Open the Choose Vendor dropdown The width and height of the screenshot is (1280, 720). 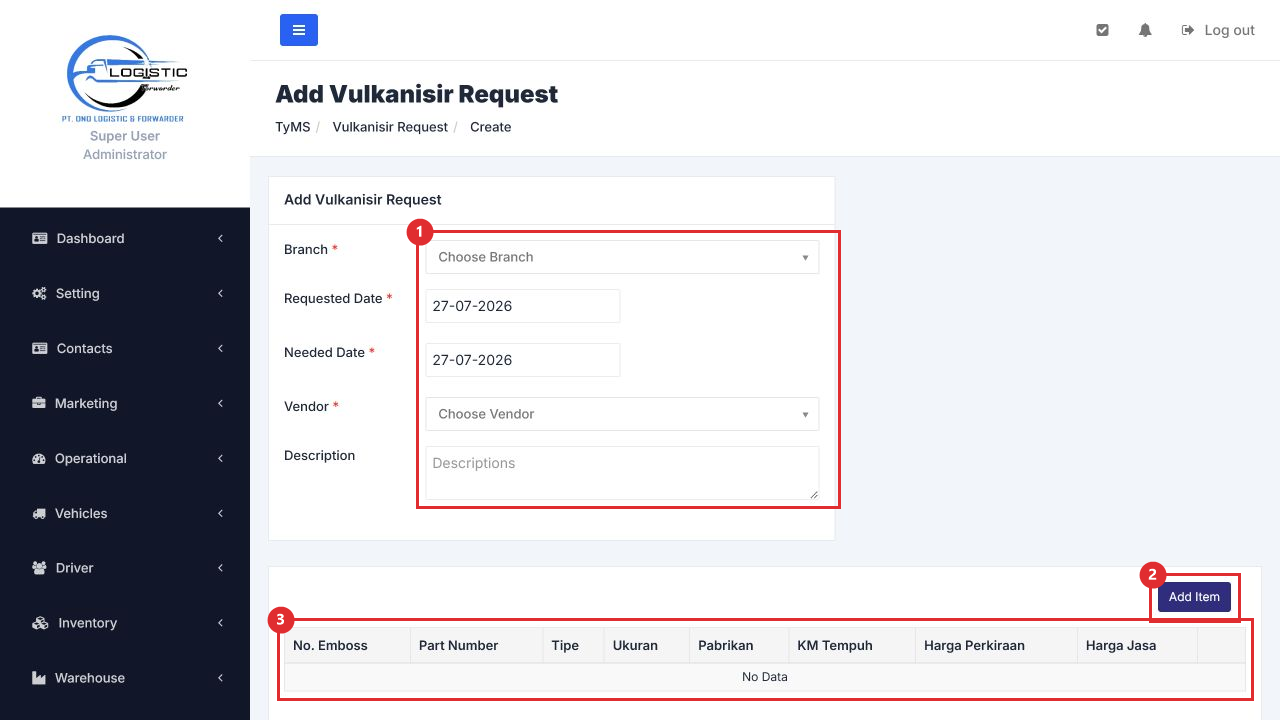(622, 414)
